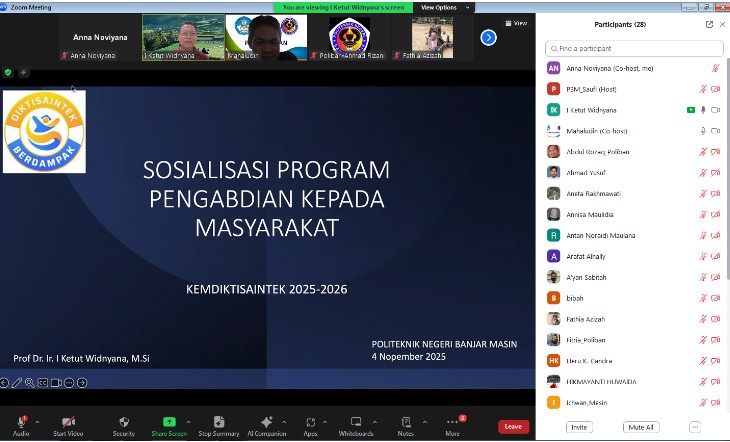
Task: Pop out the Participants panel
Action: click(x=709, y=25)
